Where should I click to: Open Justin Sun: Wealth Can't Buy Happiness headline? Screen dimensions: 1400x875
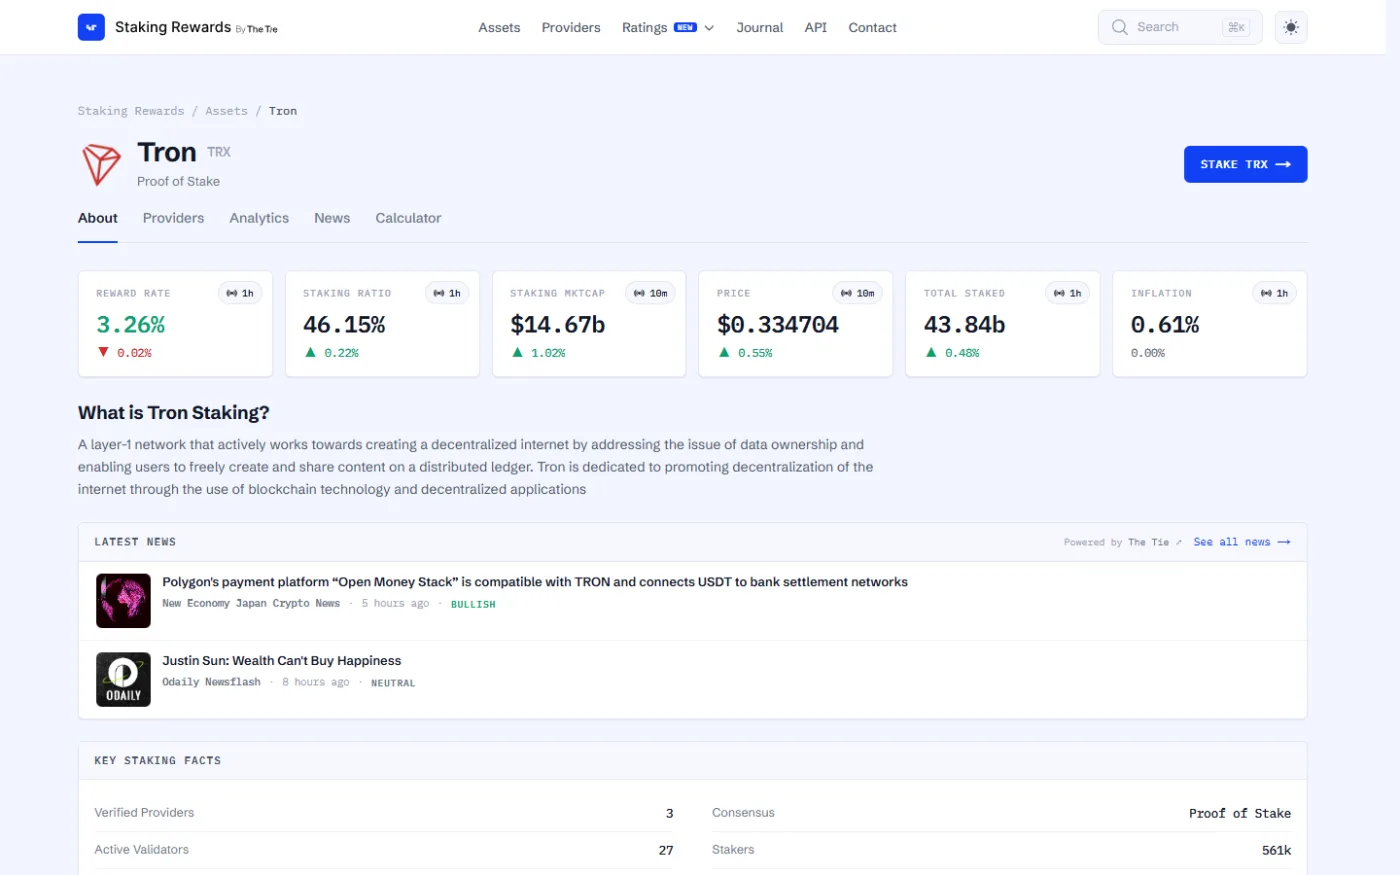pos(282,661)
